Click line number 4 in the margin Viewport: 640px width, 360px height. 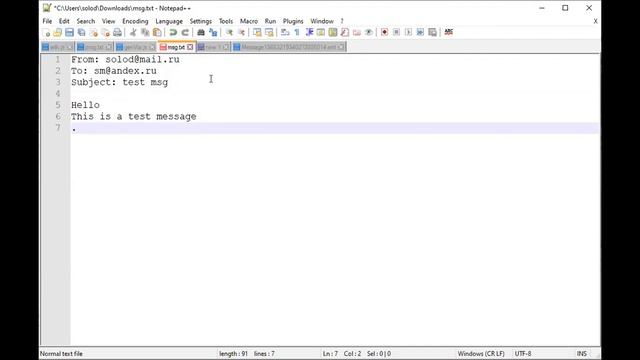pyautogui.click(x=58, y=94)
